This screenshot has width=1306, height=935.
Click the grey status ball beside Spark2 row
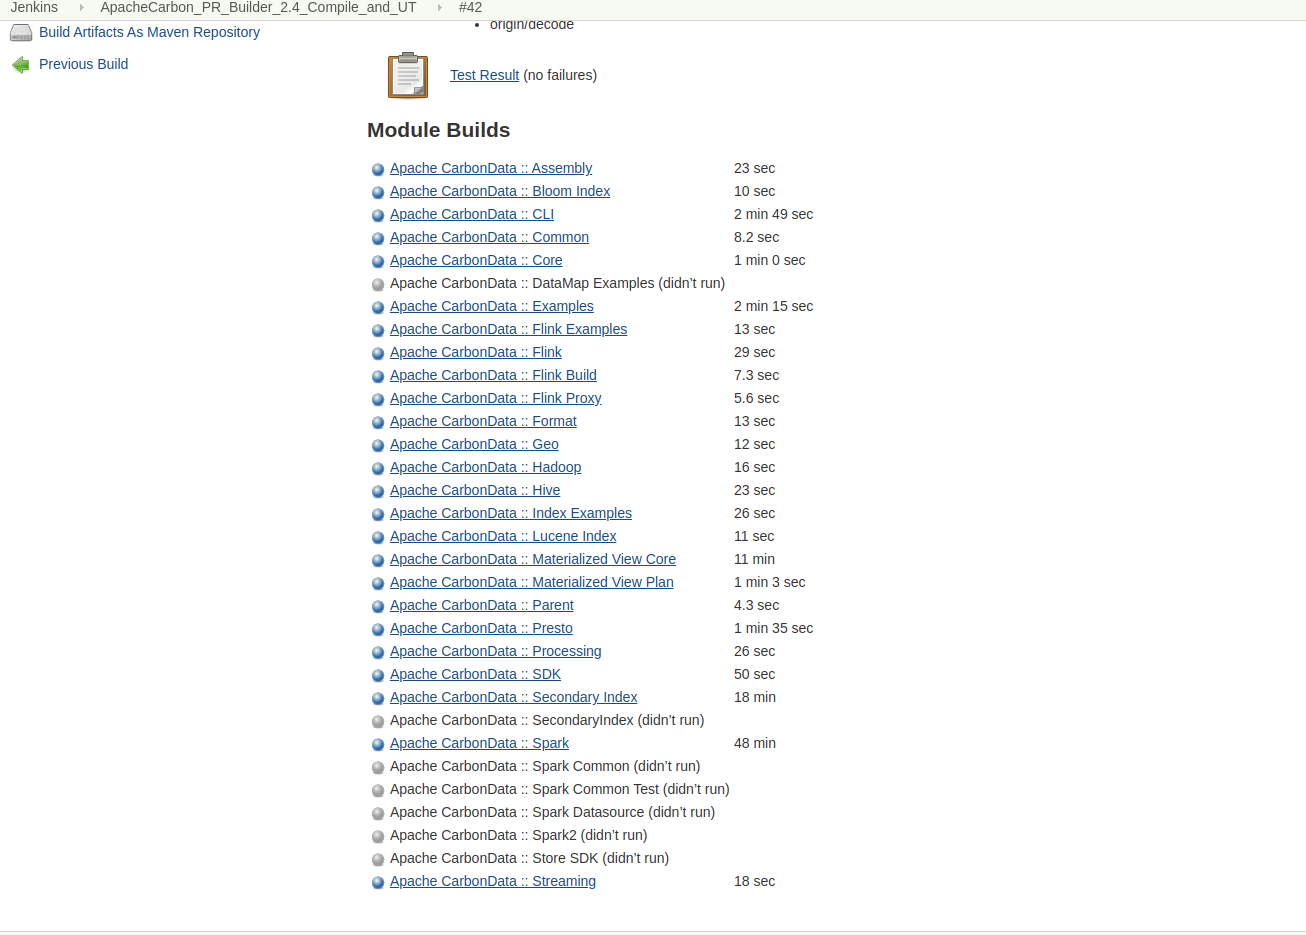[378, 836]
